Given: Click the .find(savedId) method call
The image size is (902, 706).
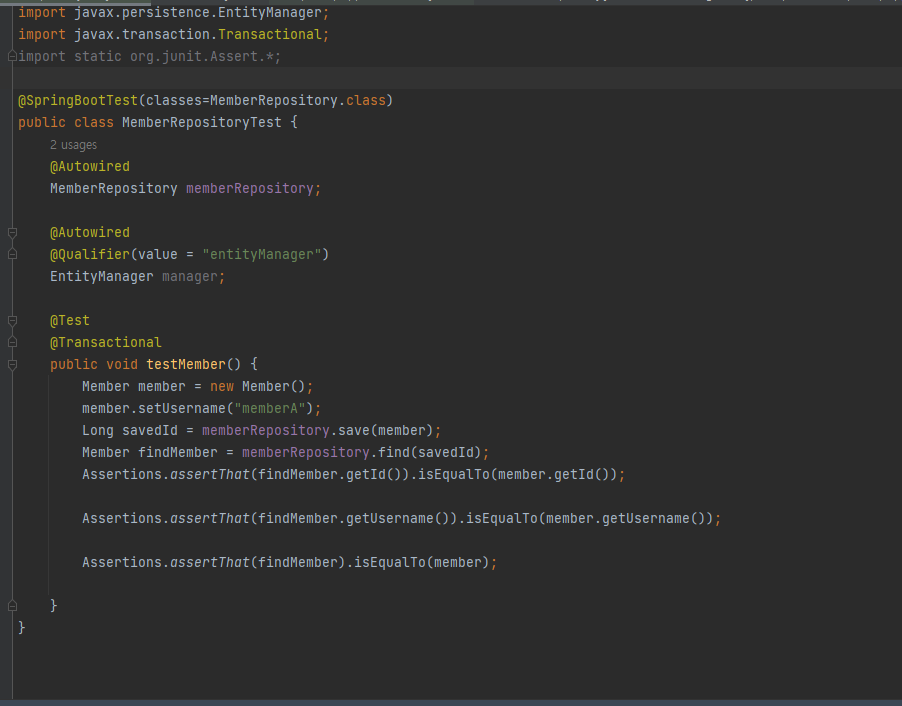Looking at the screenshot, I should click(425, 453).
